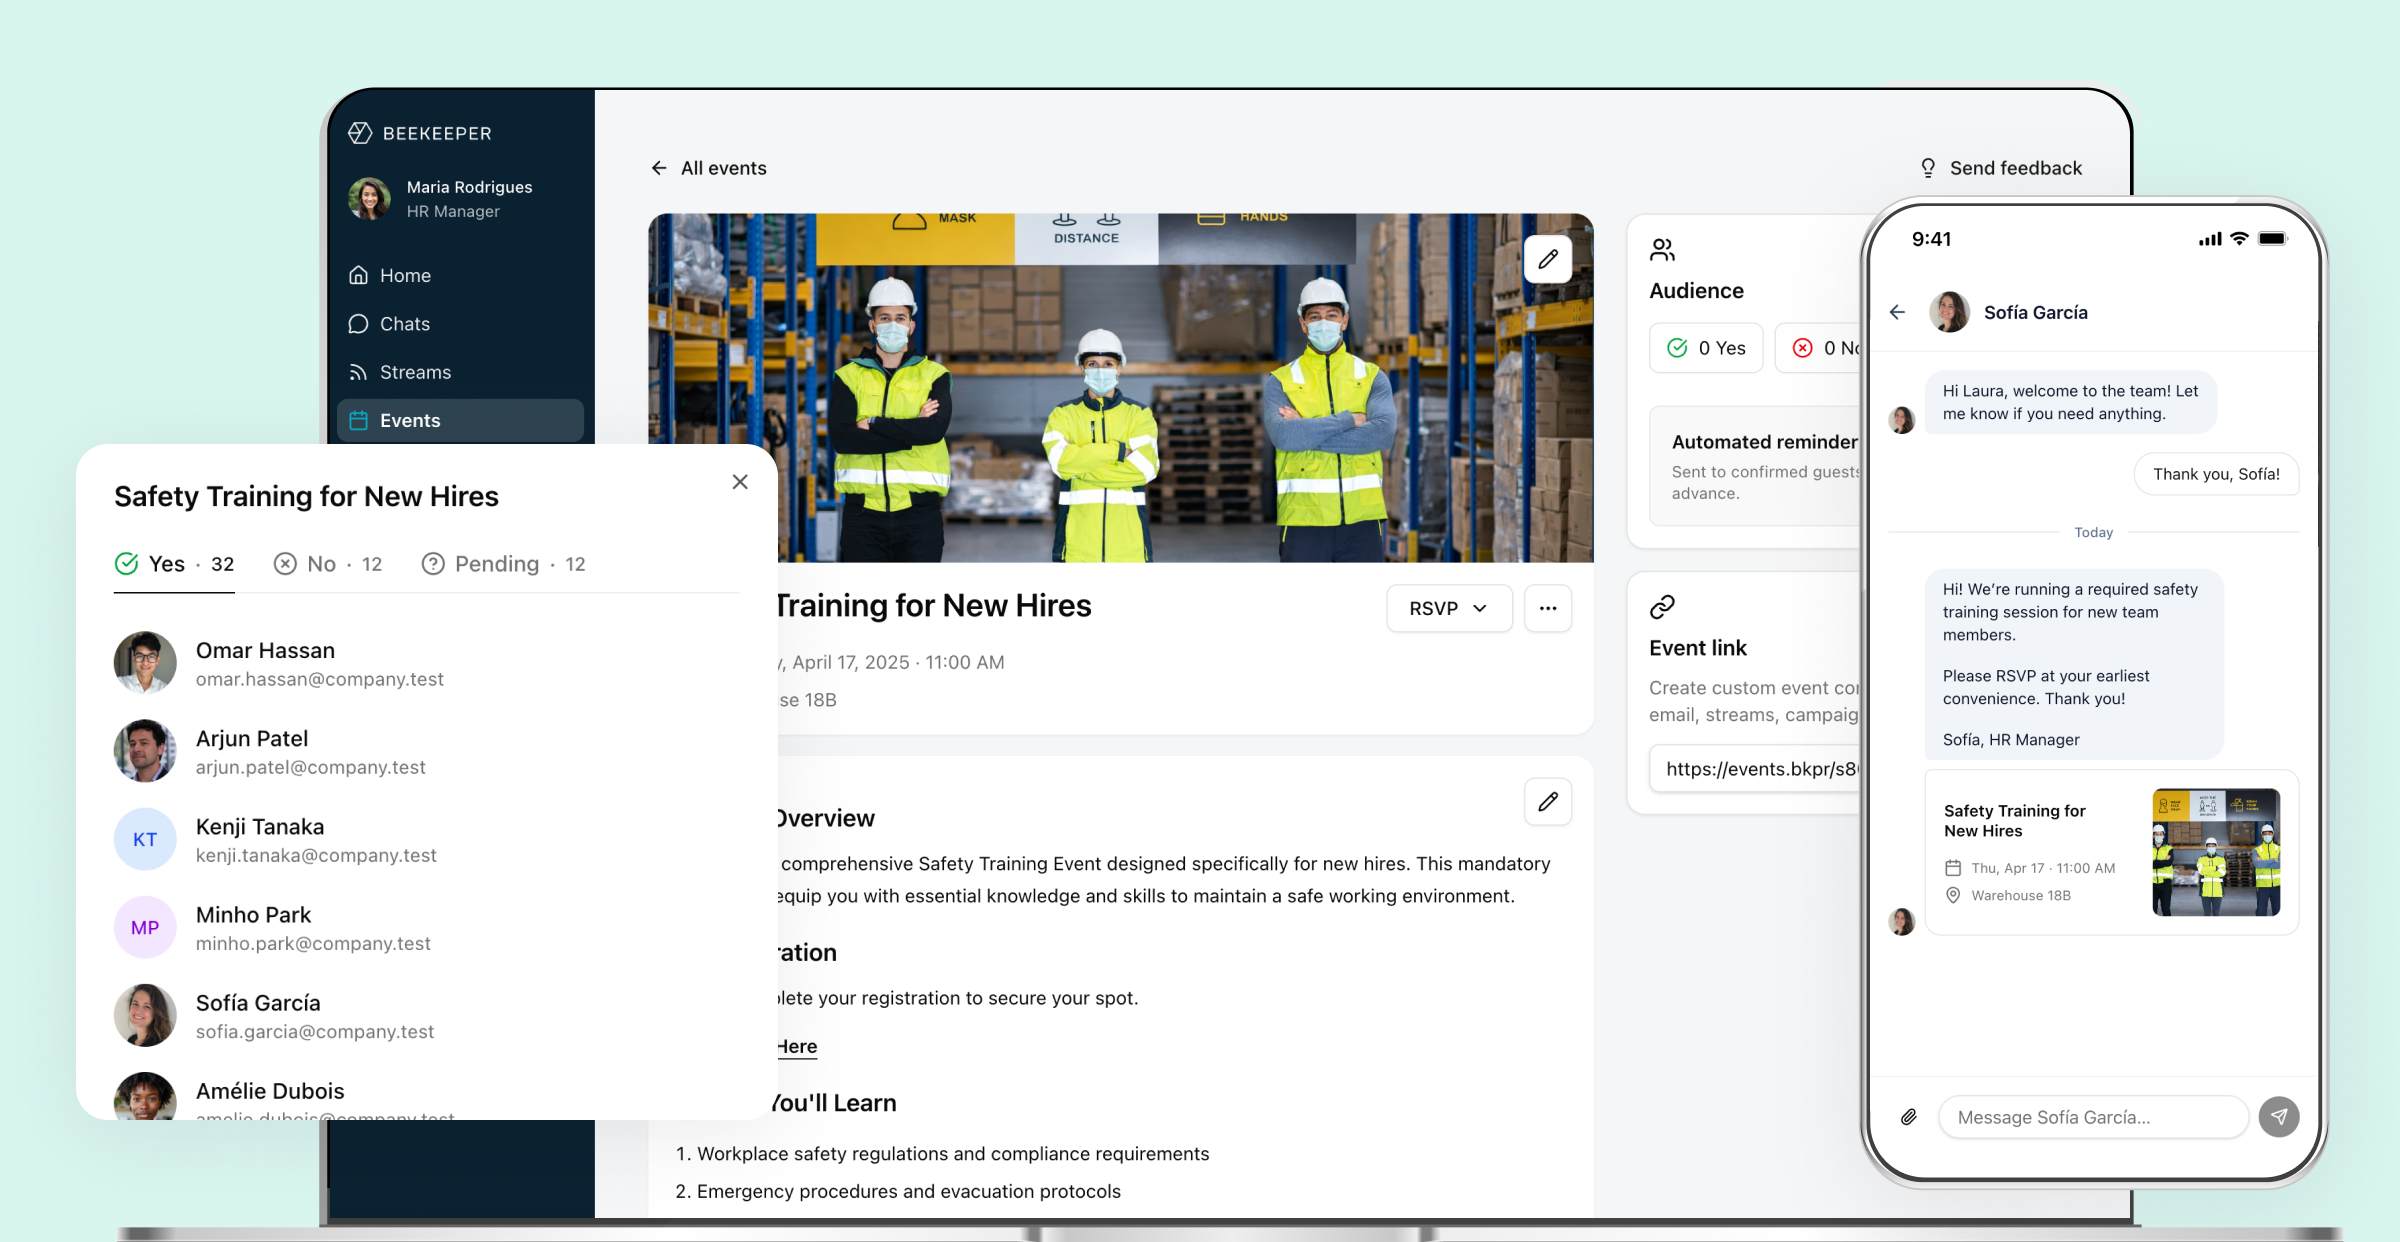Open Chats in the sidebar

(x=404, y=324)
